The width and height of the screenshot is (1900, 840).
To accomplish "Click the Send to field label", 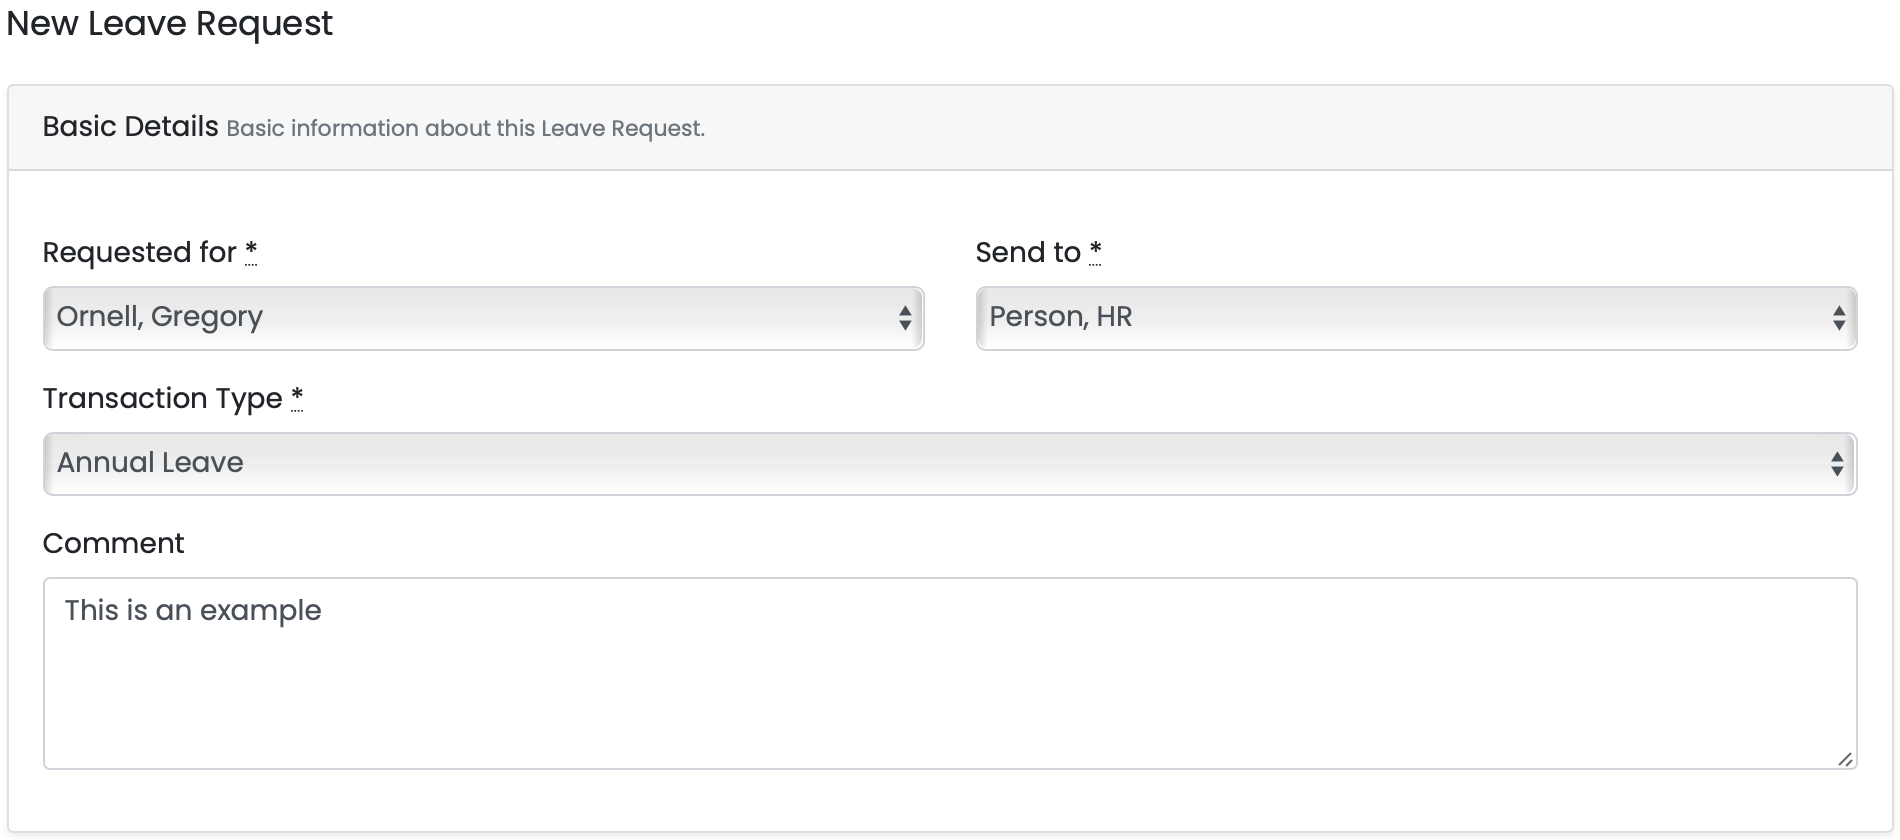I will tap(1027, 252).
